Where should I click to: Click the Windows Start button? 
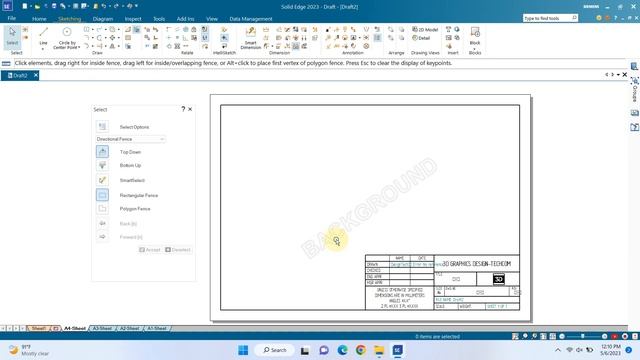coord(243,350)
